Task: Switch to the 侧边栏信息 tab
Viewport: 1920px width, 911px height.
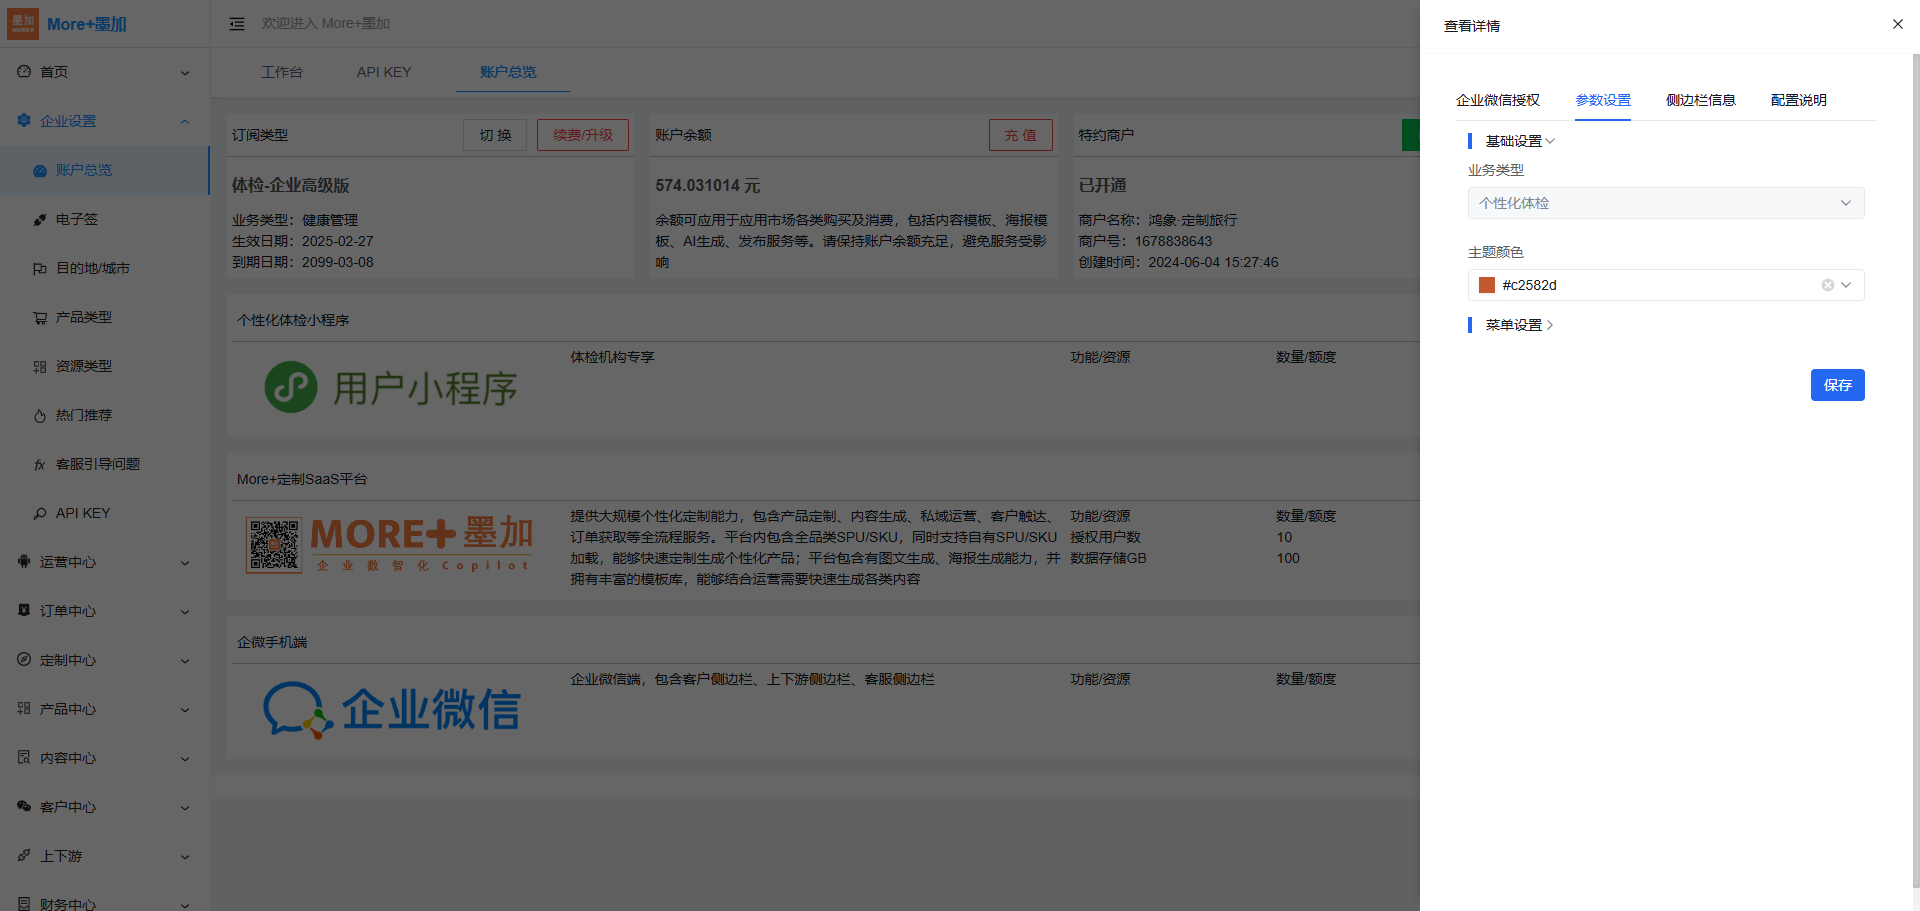Action: click(1700, 100)
